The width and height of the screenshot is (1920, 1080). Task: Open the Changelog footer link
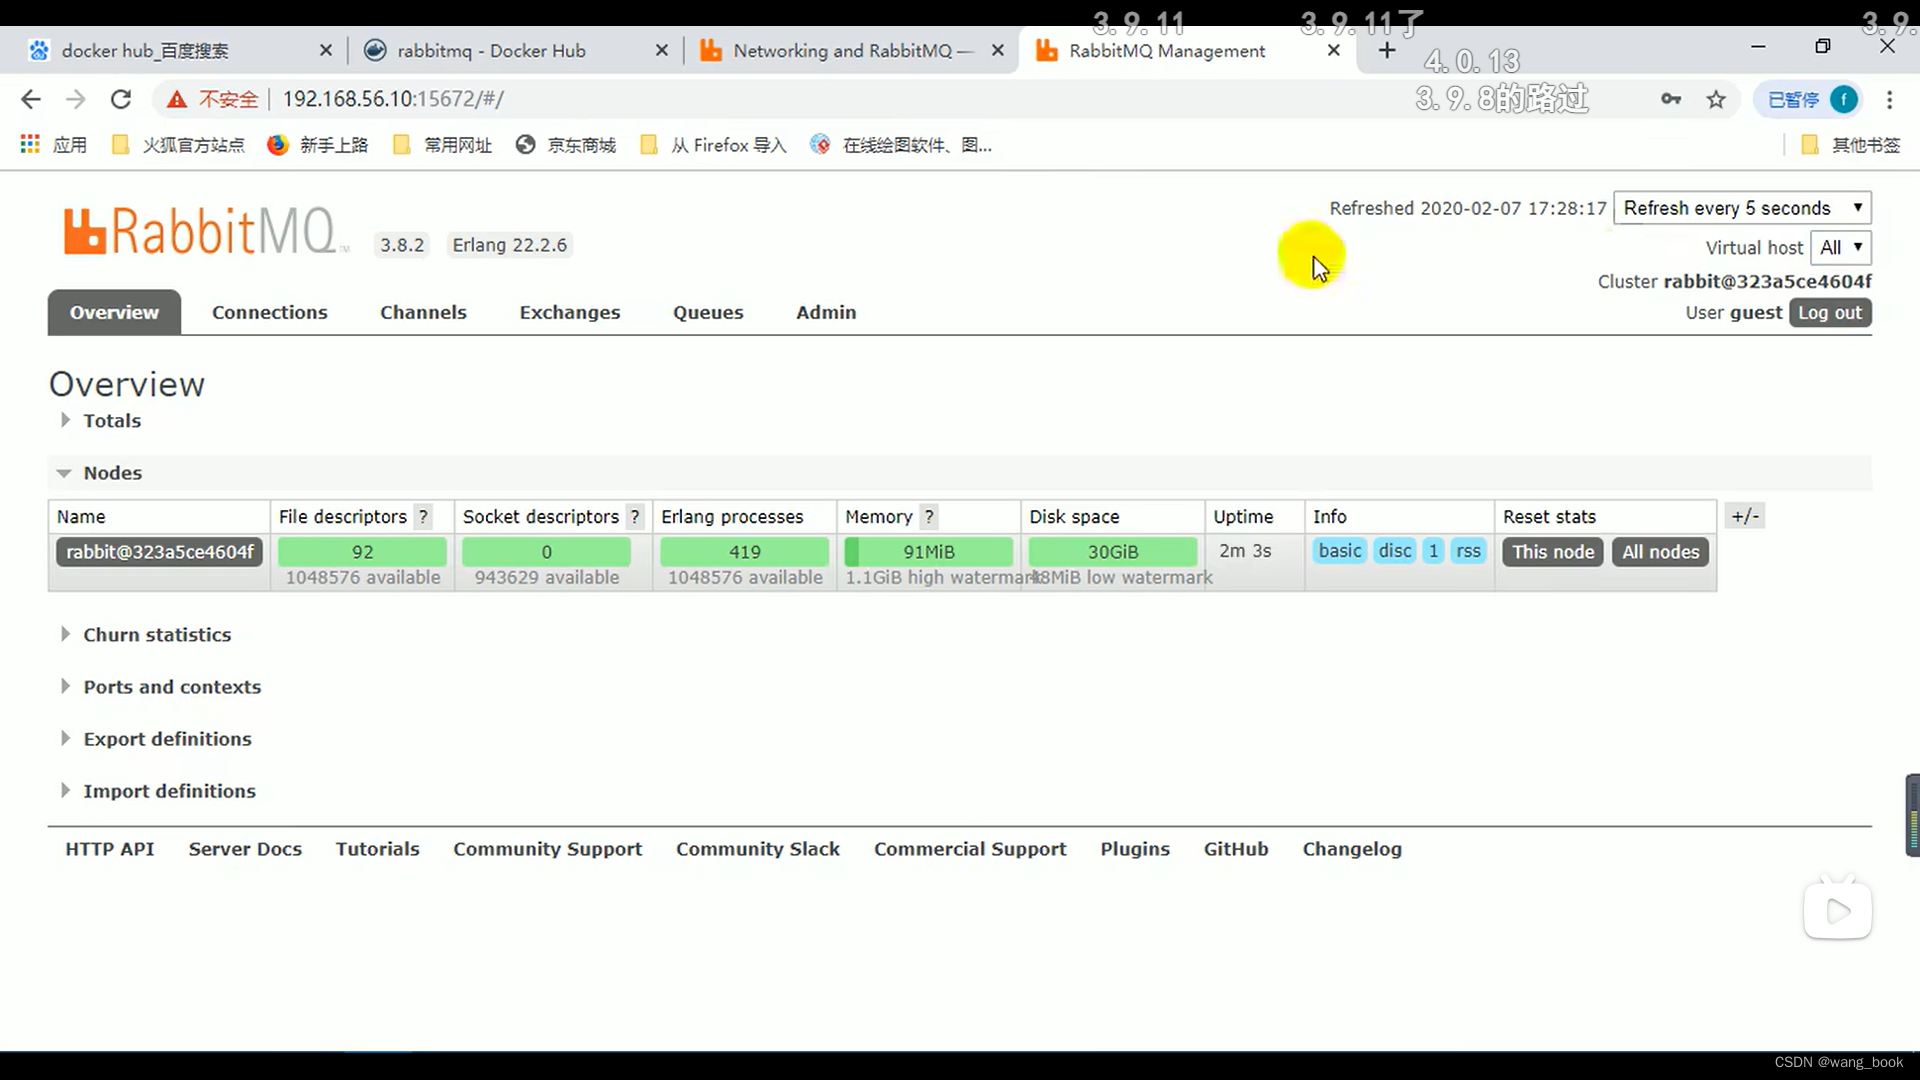pyautogui.click(x=1352, y=849)
